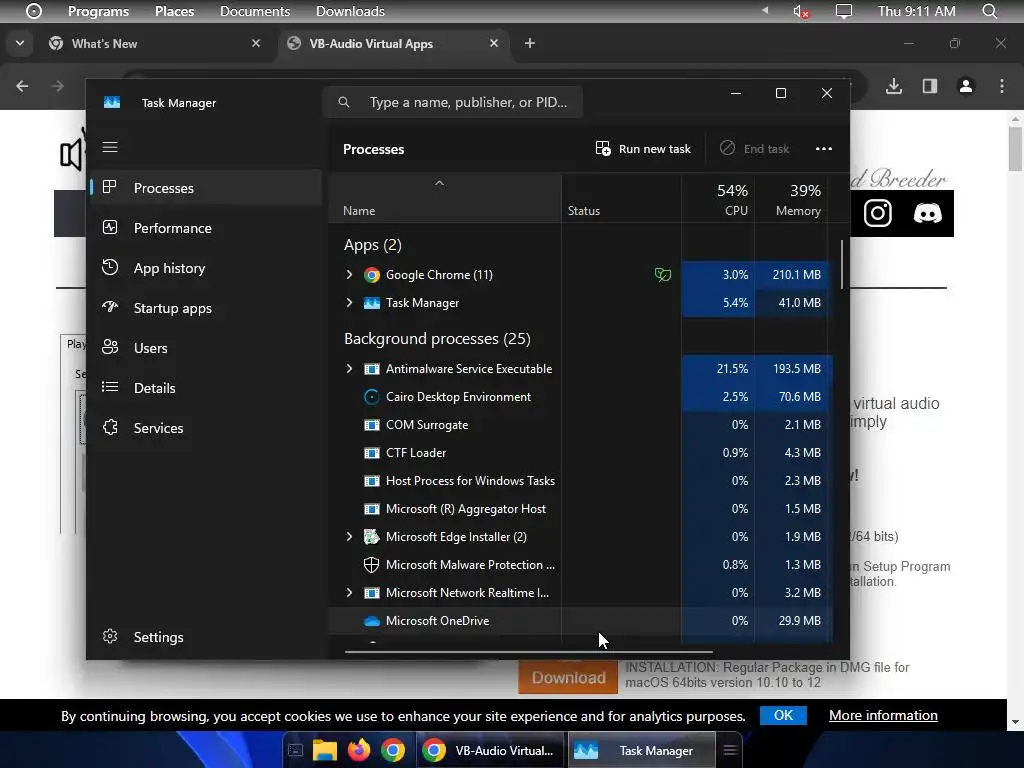This screenshot has width=1024, height=768.
Task: Expand Microsoft Edge Installer group
Action: (349, 537)
